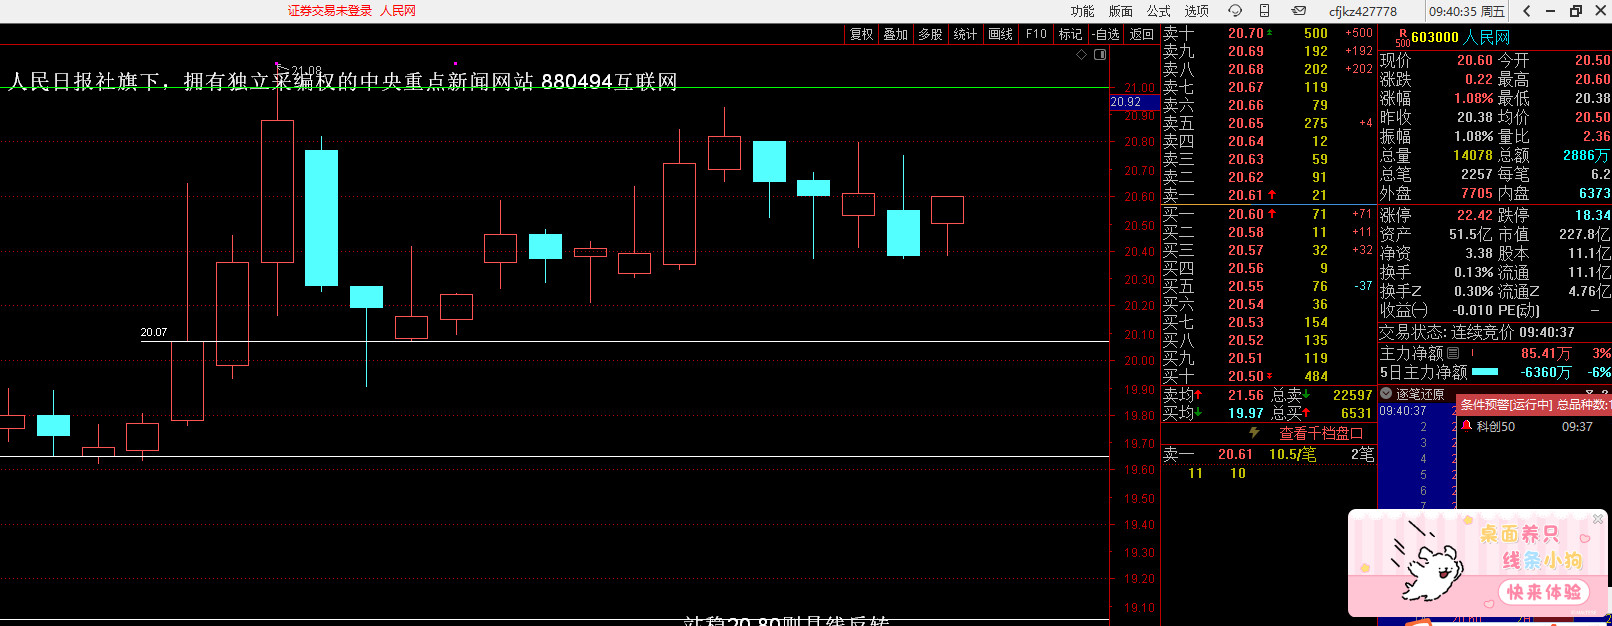Close the pink puppy advertisement popup
The height and width of the screenshot is (626, 1612).
1598,519
